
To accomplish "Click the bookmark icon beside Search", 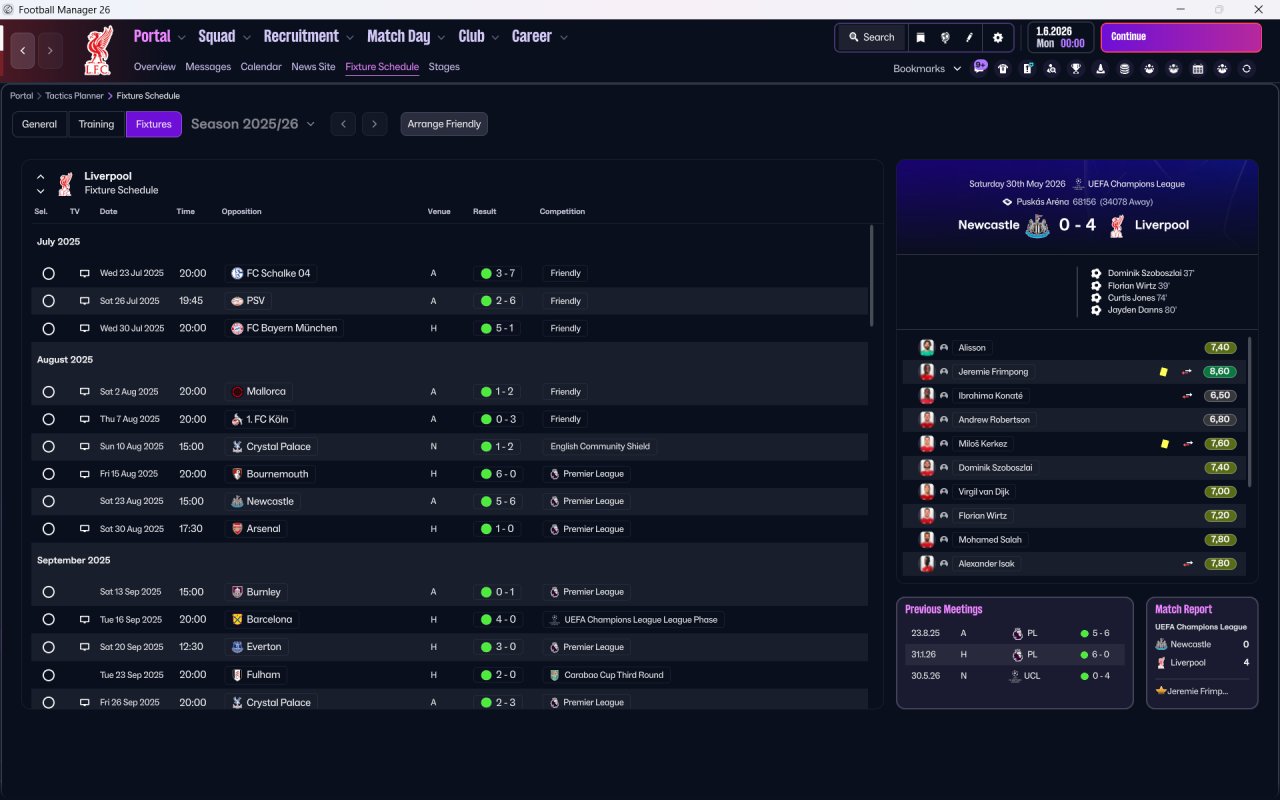I will (920, 37).
